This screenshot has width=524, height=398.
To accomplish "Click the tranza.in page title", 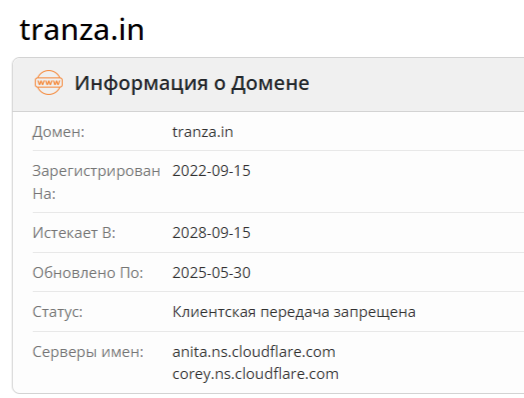I will pos(82,30).
